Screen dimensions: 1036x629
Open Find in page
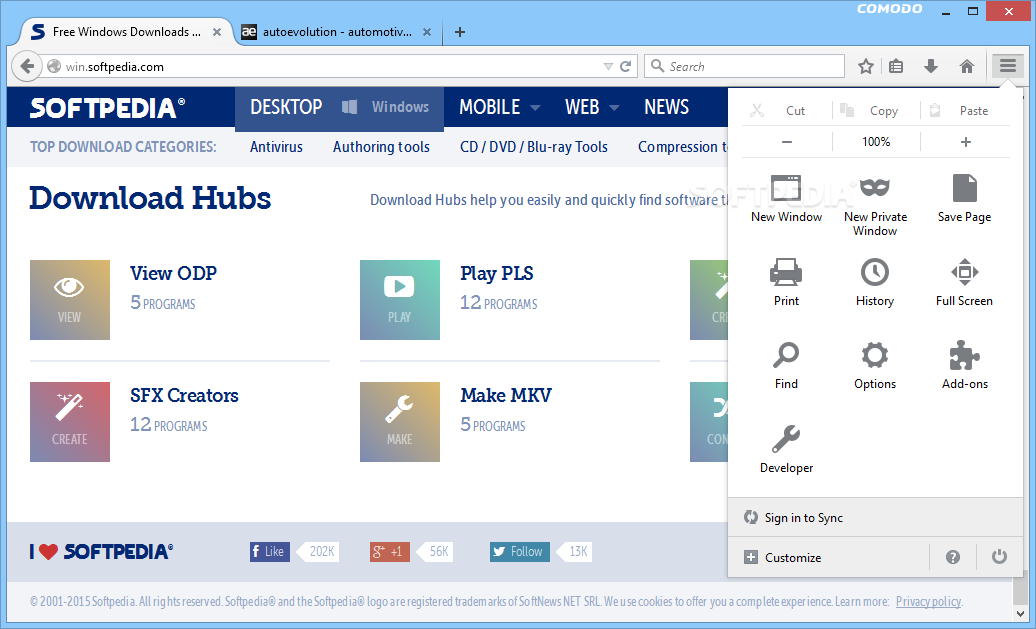tap(786, 365)
